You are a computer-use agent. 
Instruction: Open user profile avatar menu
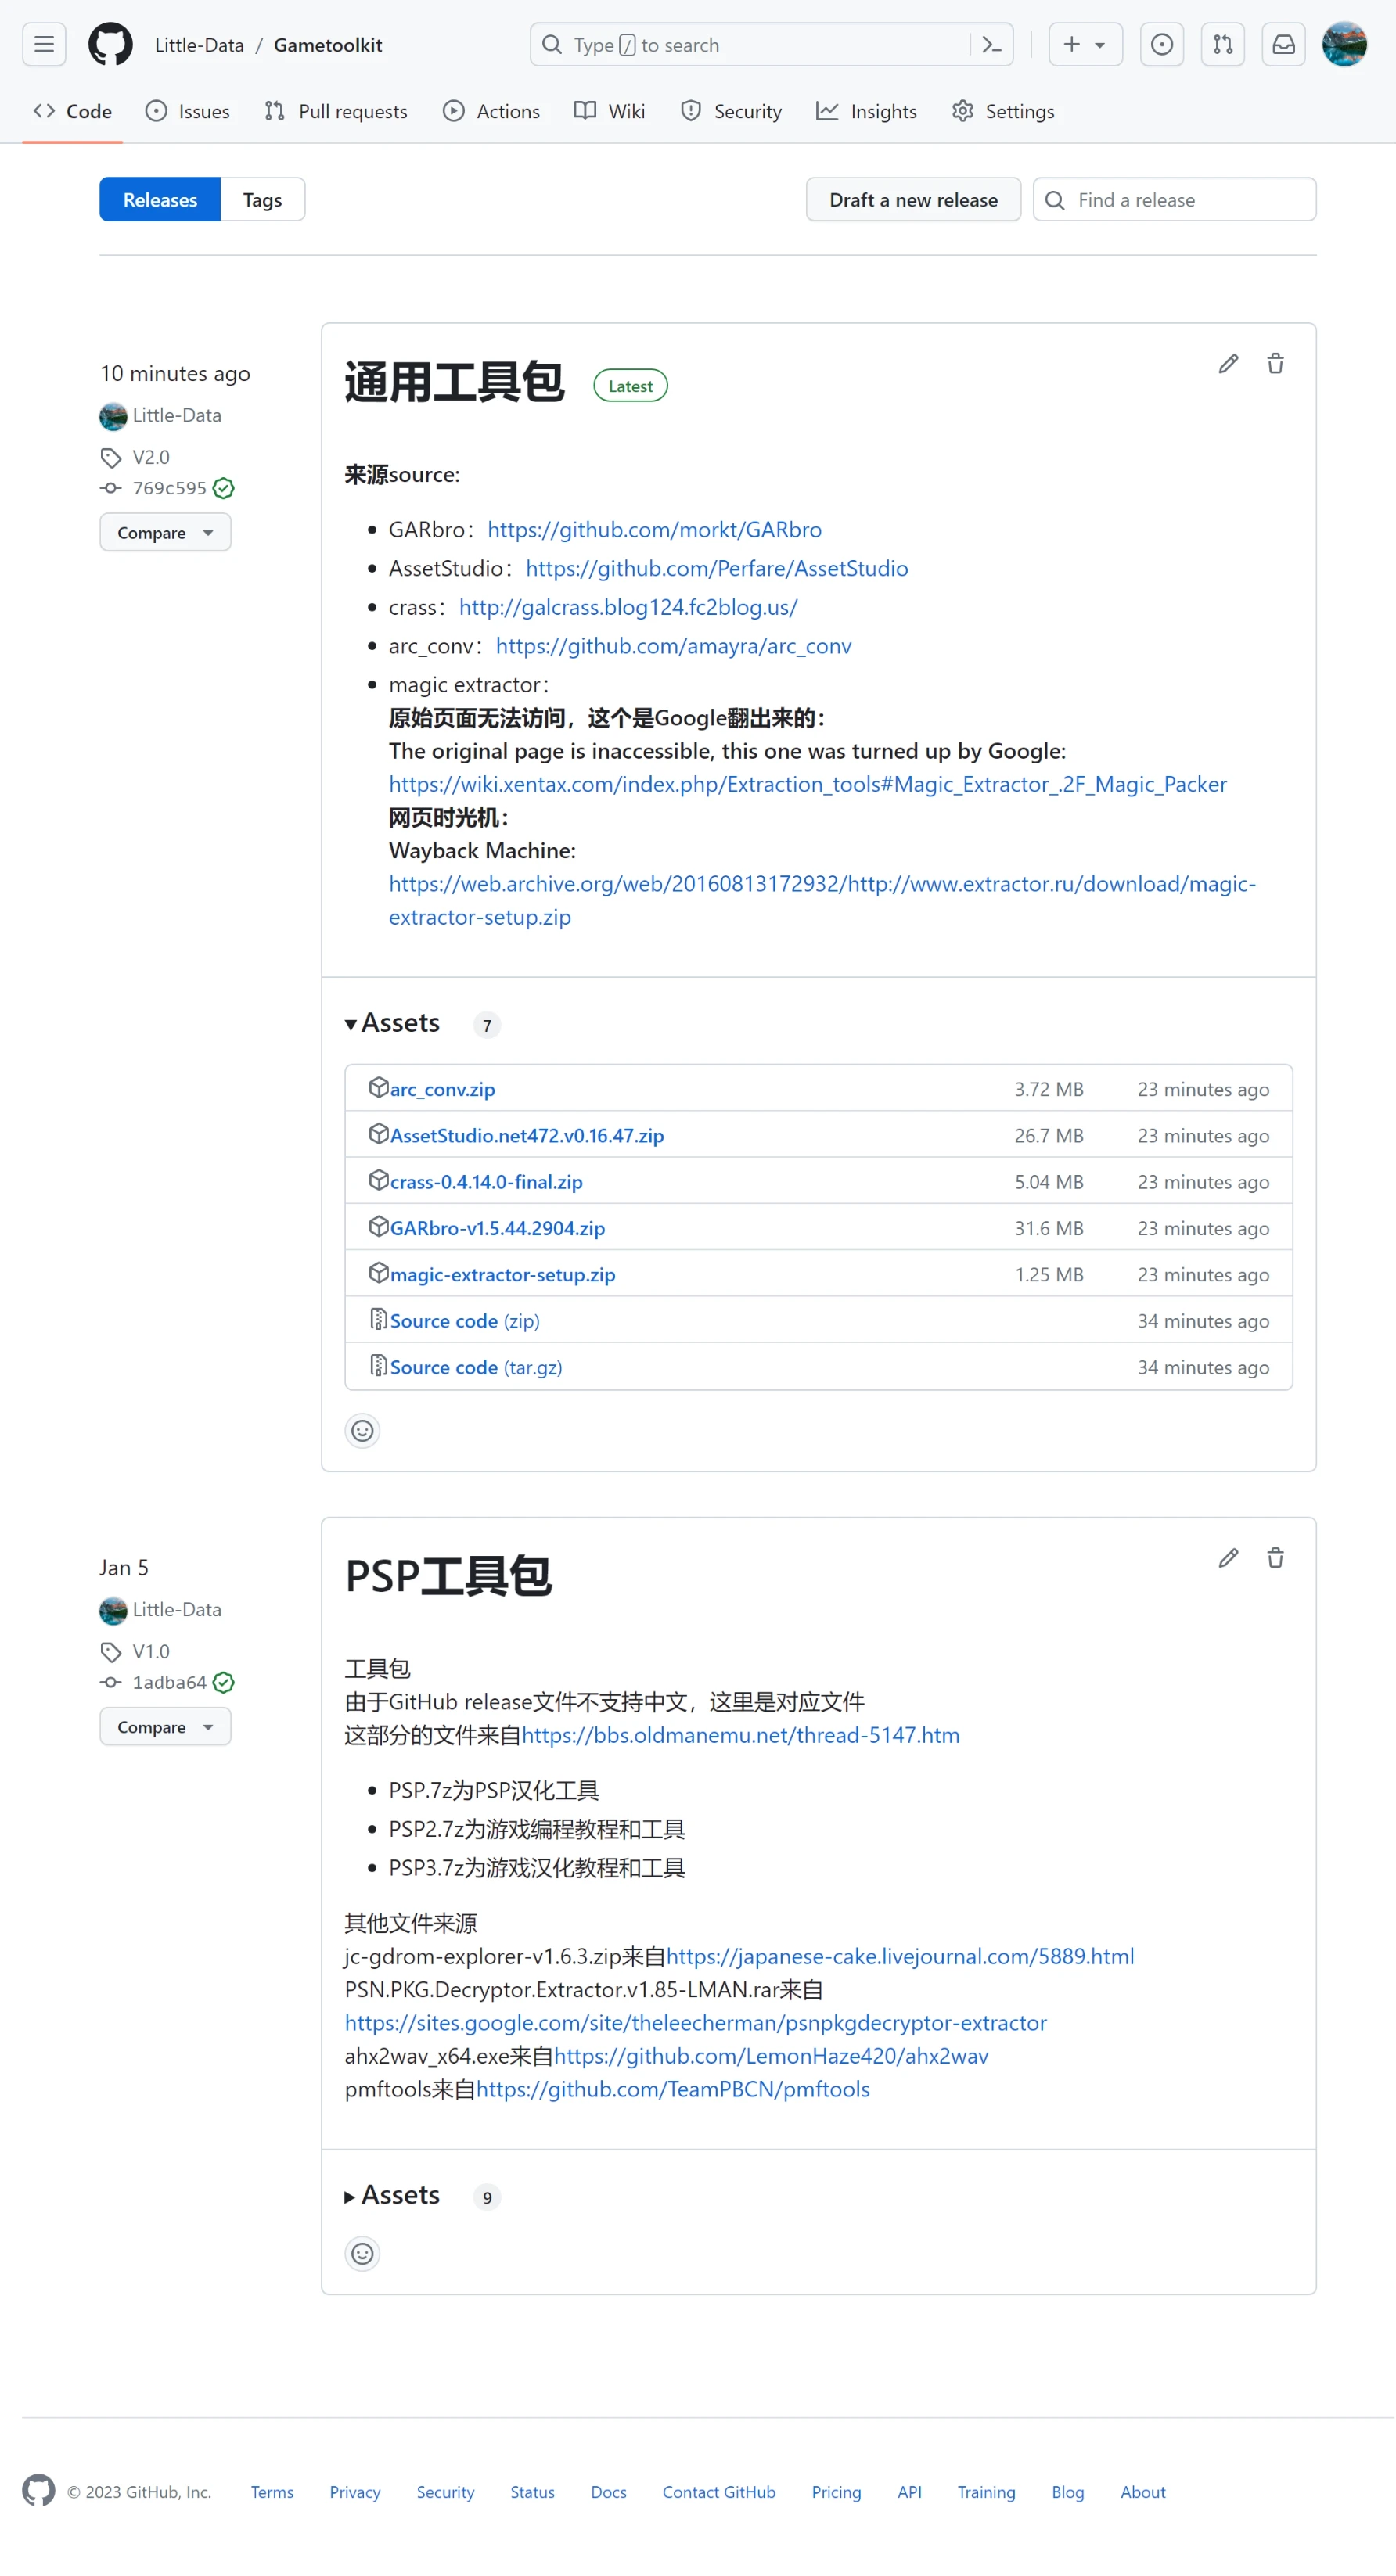pos(1344,44)
